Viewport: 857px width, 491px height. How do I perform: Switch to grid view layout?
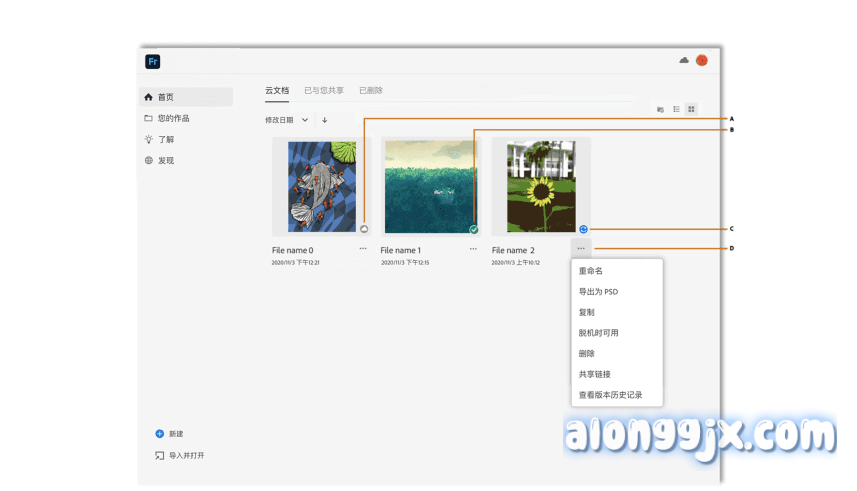pyautogui.click(x=691, y=109)
